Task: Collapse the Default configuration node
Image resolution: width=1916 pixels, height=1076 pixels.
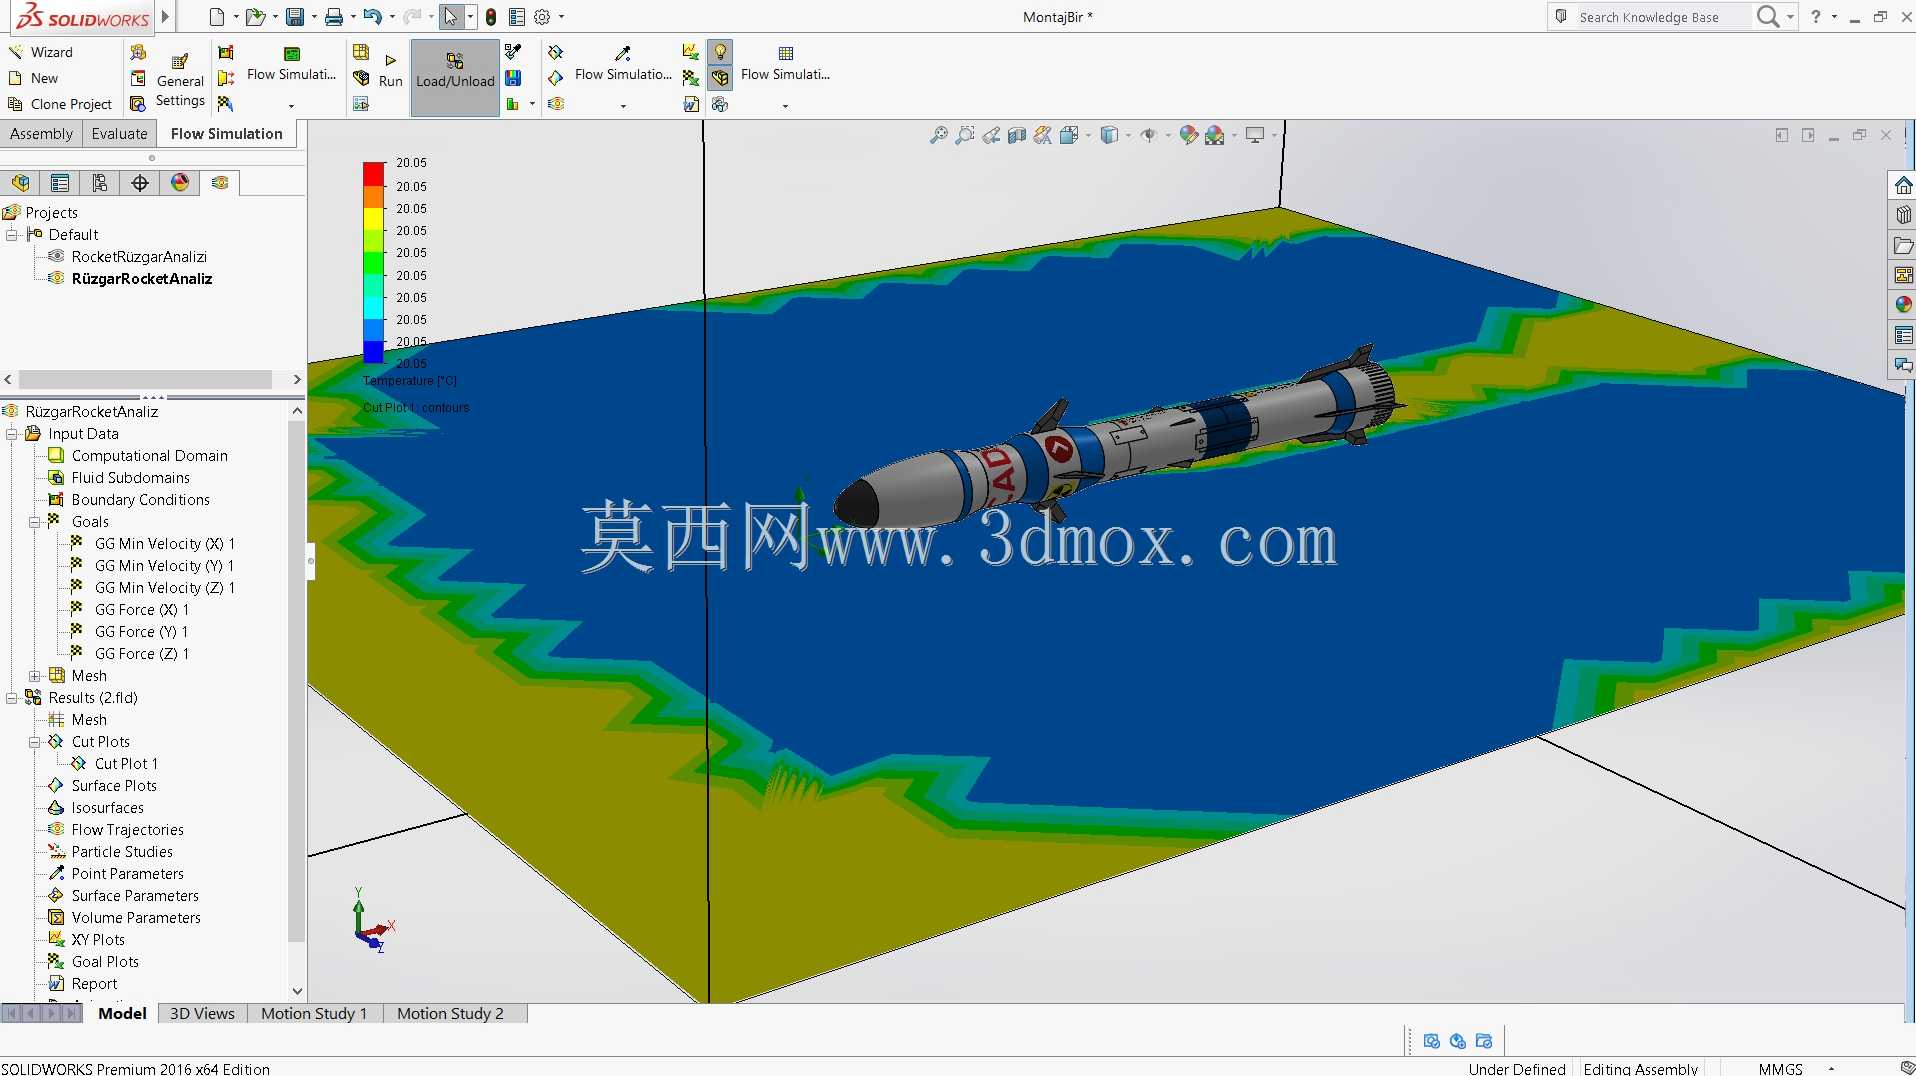Action: [x=12, y=235]
